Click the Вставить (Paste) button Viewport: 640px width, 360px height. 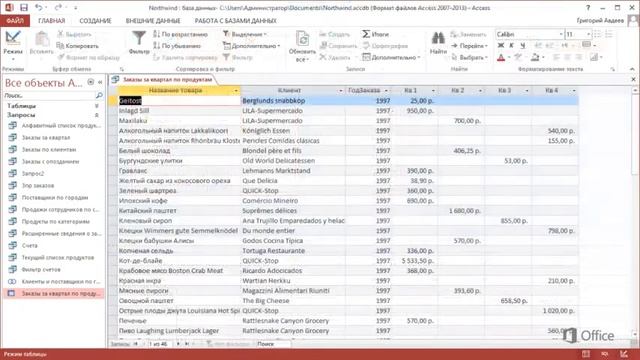42,43
